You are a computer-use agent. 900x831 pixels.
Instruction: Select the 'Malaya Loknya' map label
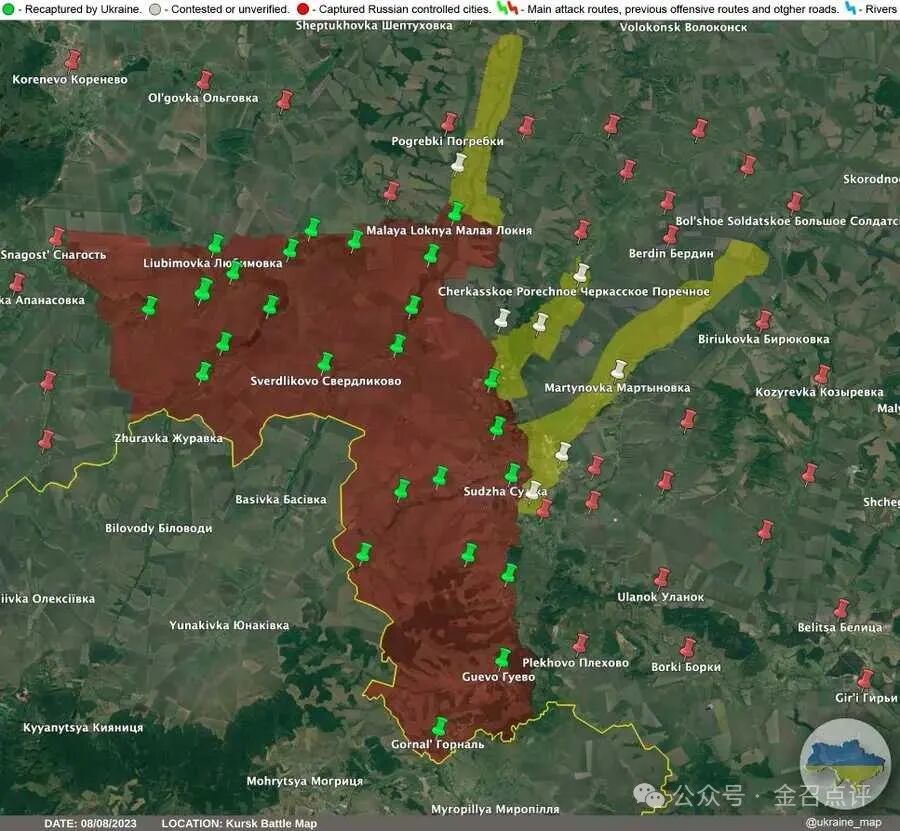click(449, 231)
